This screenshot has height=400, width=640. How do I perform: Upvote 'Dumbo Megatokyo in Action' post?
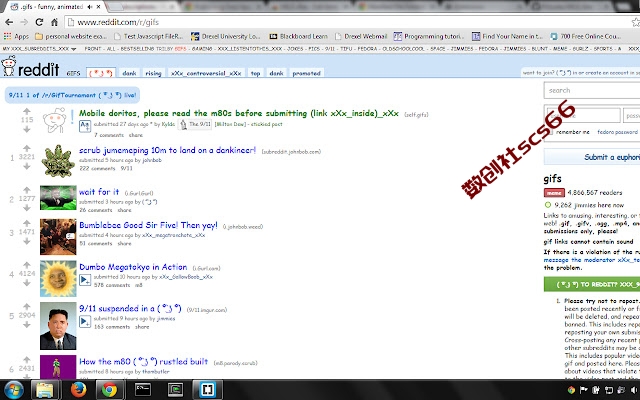(27, 265)
